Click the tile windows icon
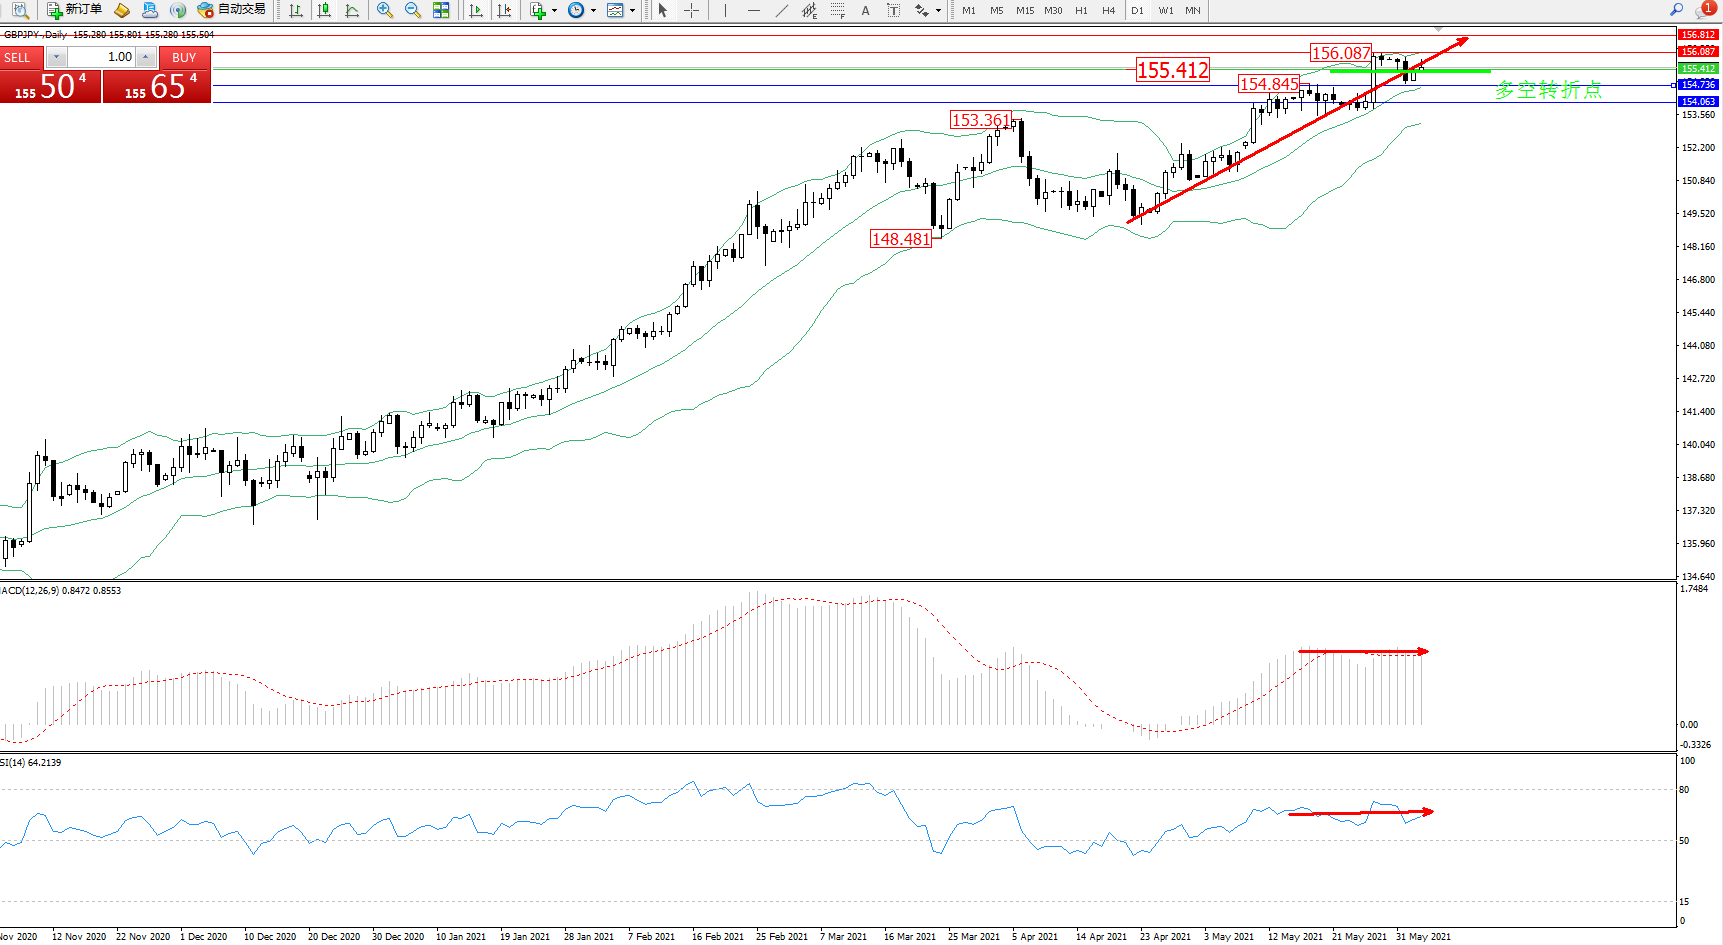This screenshot has width=1723, height=945. click(x=441, y=10)
